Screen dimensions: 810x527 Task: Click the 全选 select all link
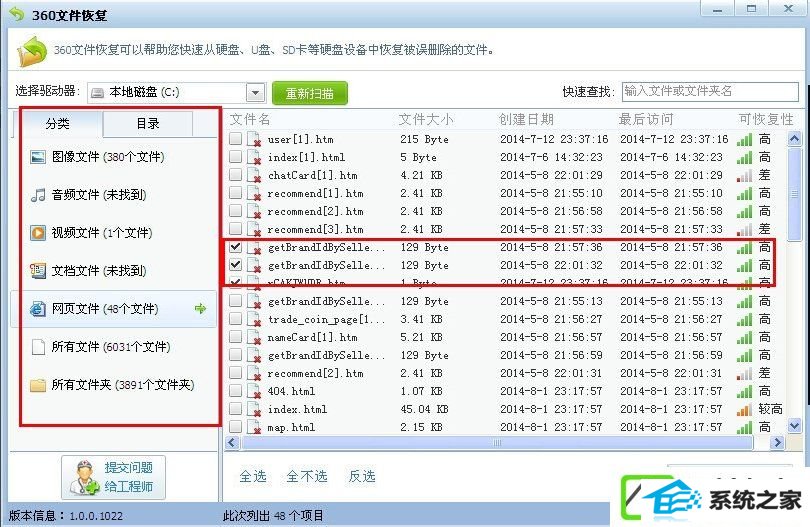(x=253, y=476)
